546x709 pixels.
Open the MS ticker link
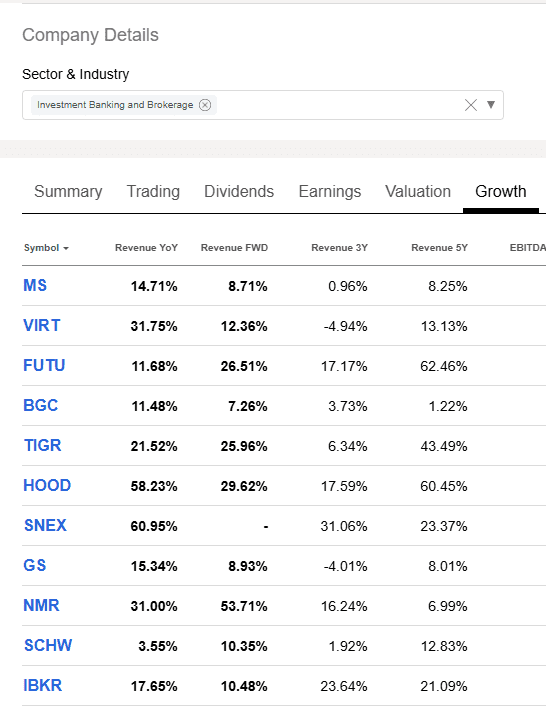tap(35, 286)
